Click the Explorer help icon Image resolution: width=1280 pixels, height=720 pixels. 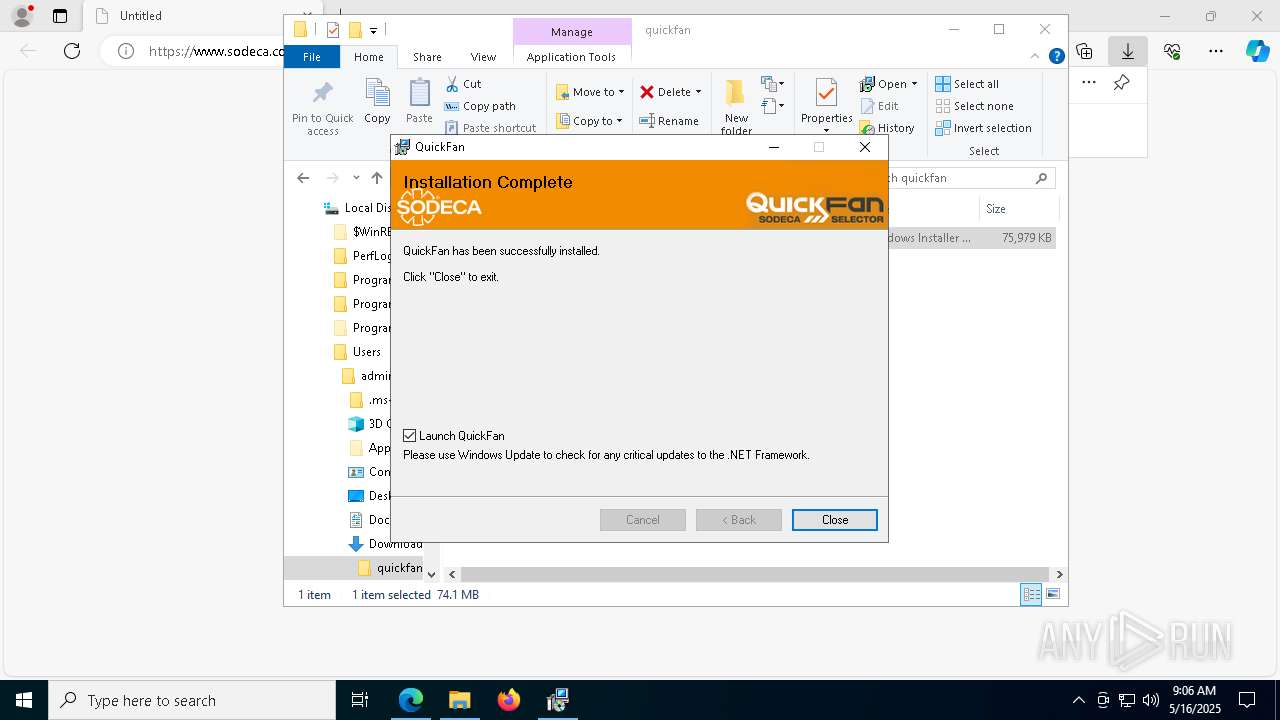[1056, 57]
